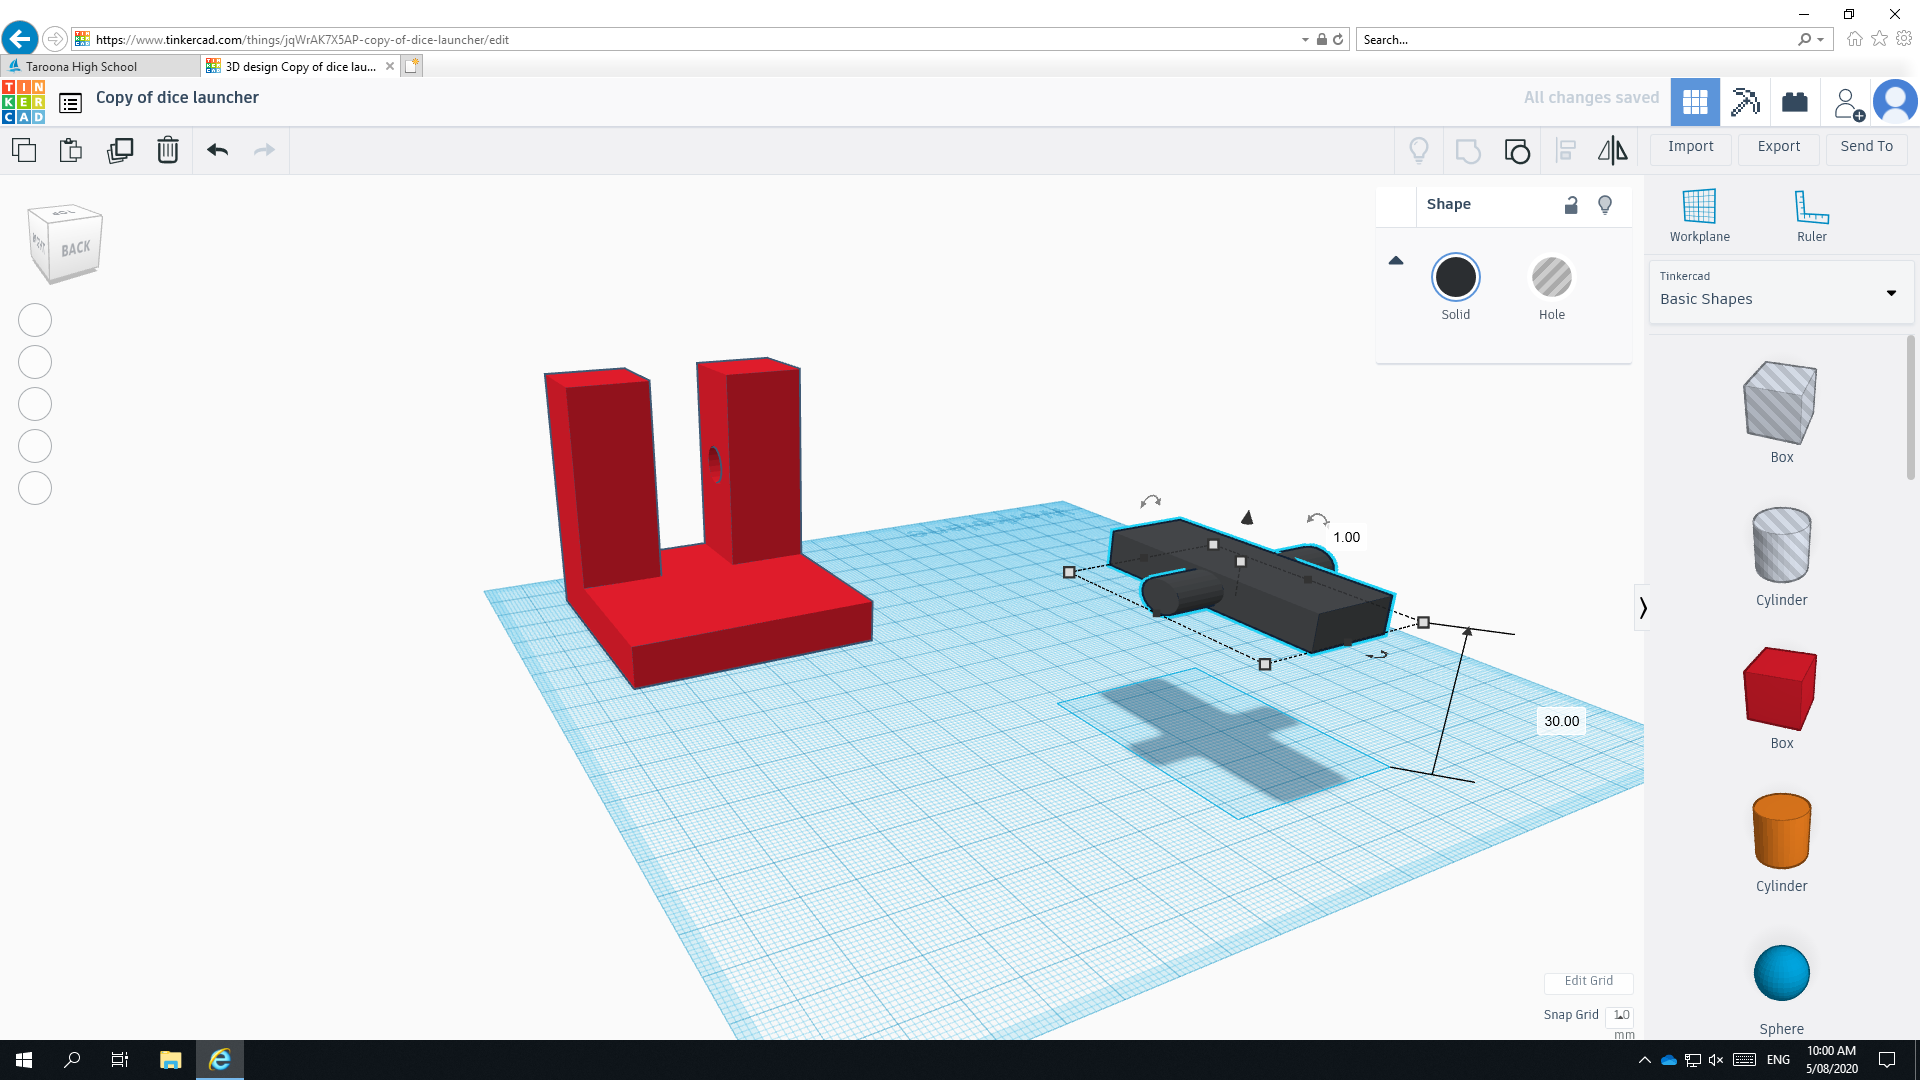Click the Send To button
Screen dimensions: 1920x1080
click(x=1866, y=147)
